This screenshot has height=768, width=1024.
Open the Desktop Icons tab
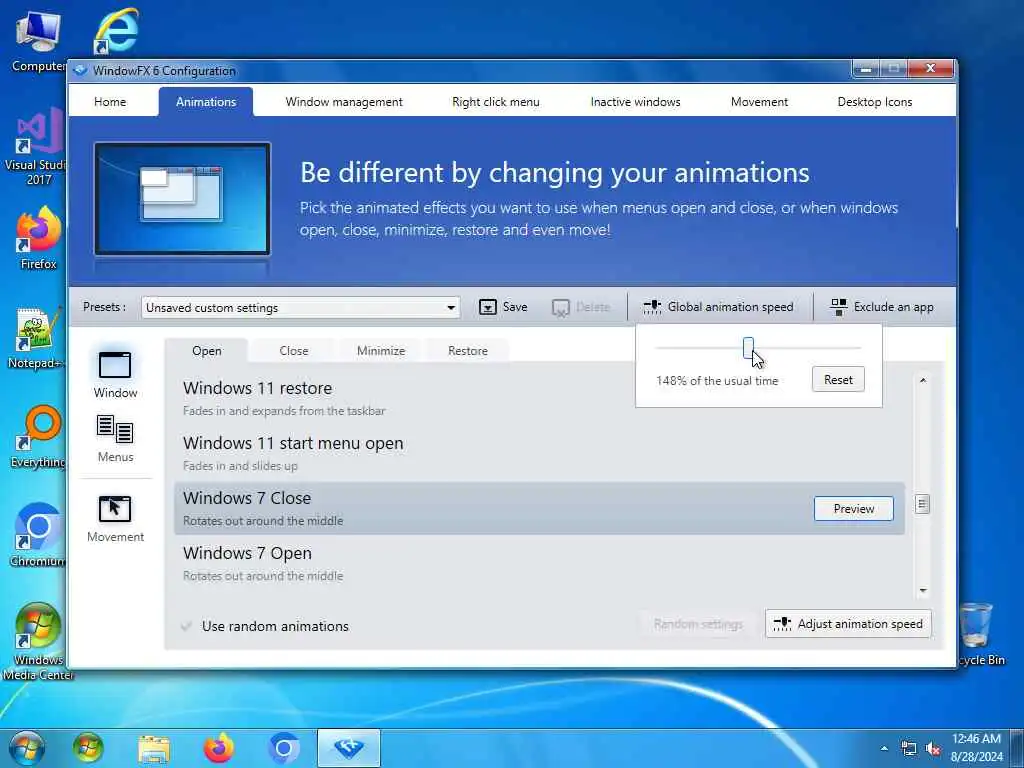(874, 102)
